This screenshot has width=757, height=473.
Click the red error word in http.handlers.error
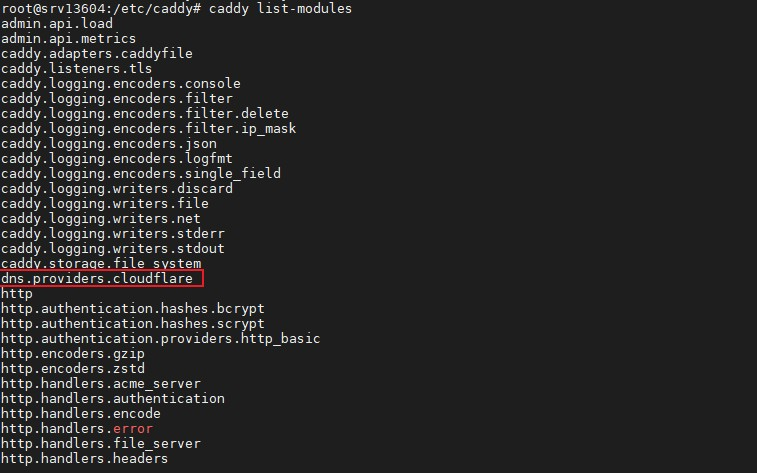(133, 429)
